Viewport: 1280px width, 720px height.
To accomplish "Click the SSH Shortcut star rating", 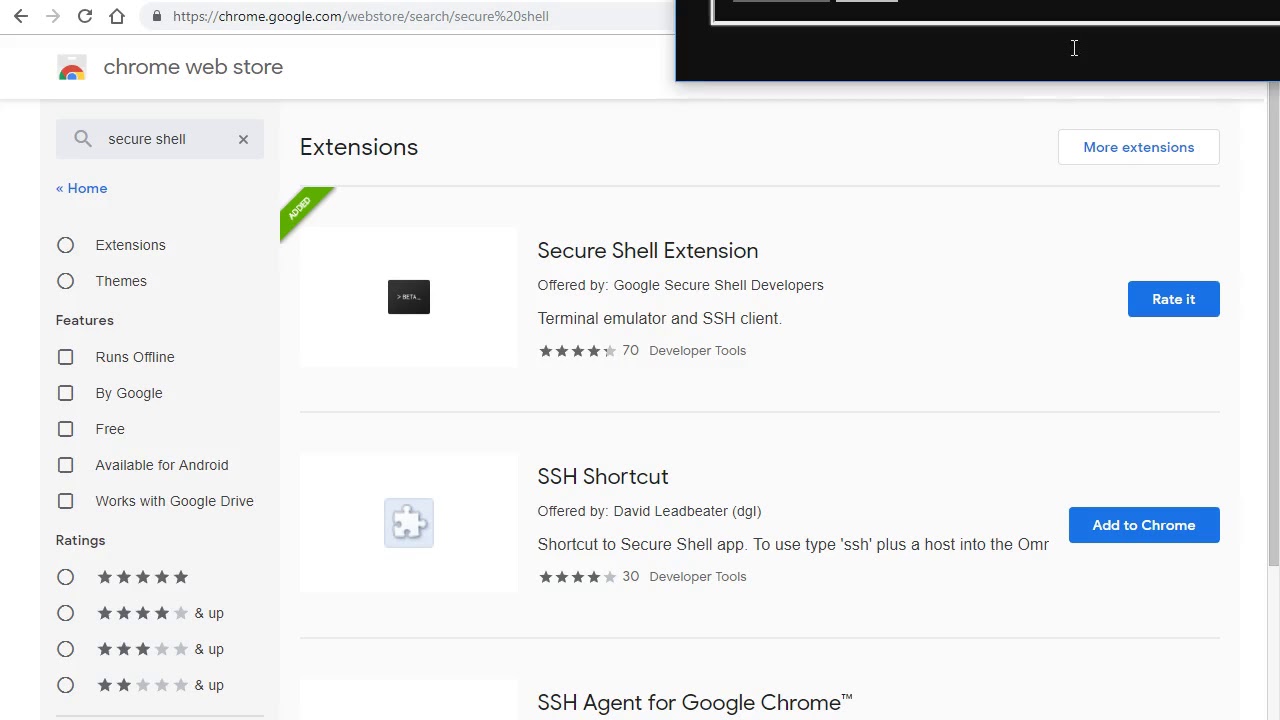I will pos(577,577).
